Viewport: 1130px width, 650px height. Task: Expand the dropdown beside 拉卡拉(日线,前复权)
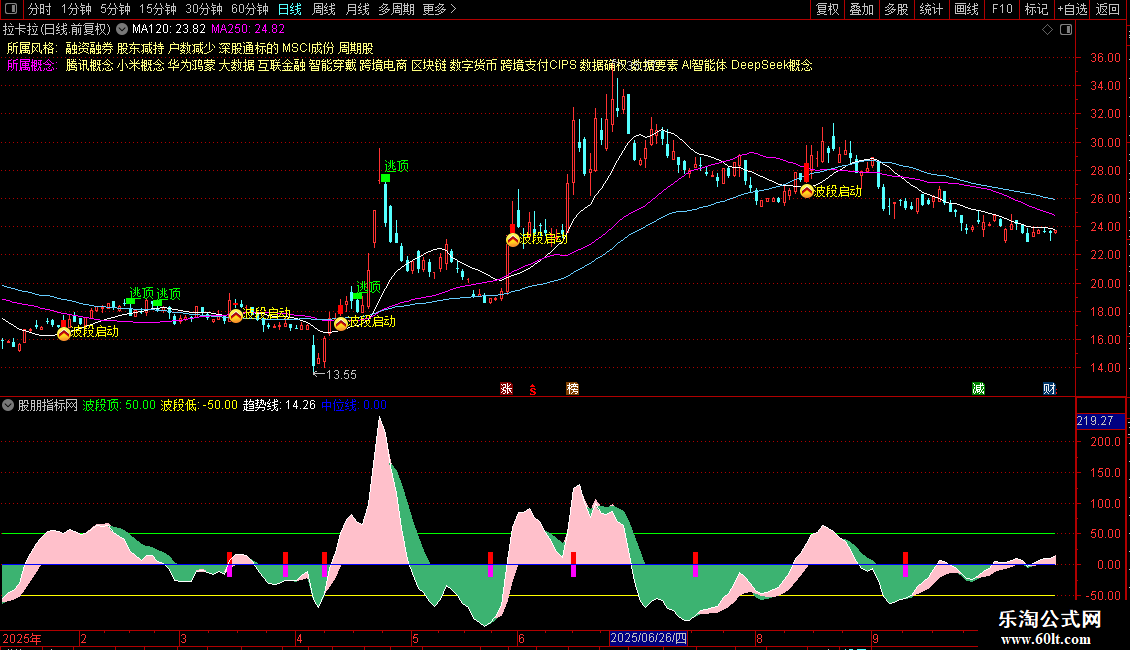tap(122, 30)
